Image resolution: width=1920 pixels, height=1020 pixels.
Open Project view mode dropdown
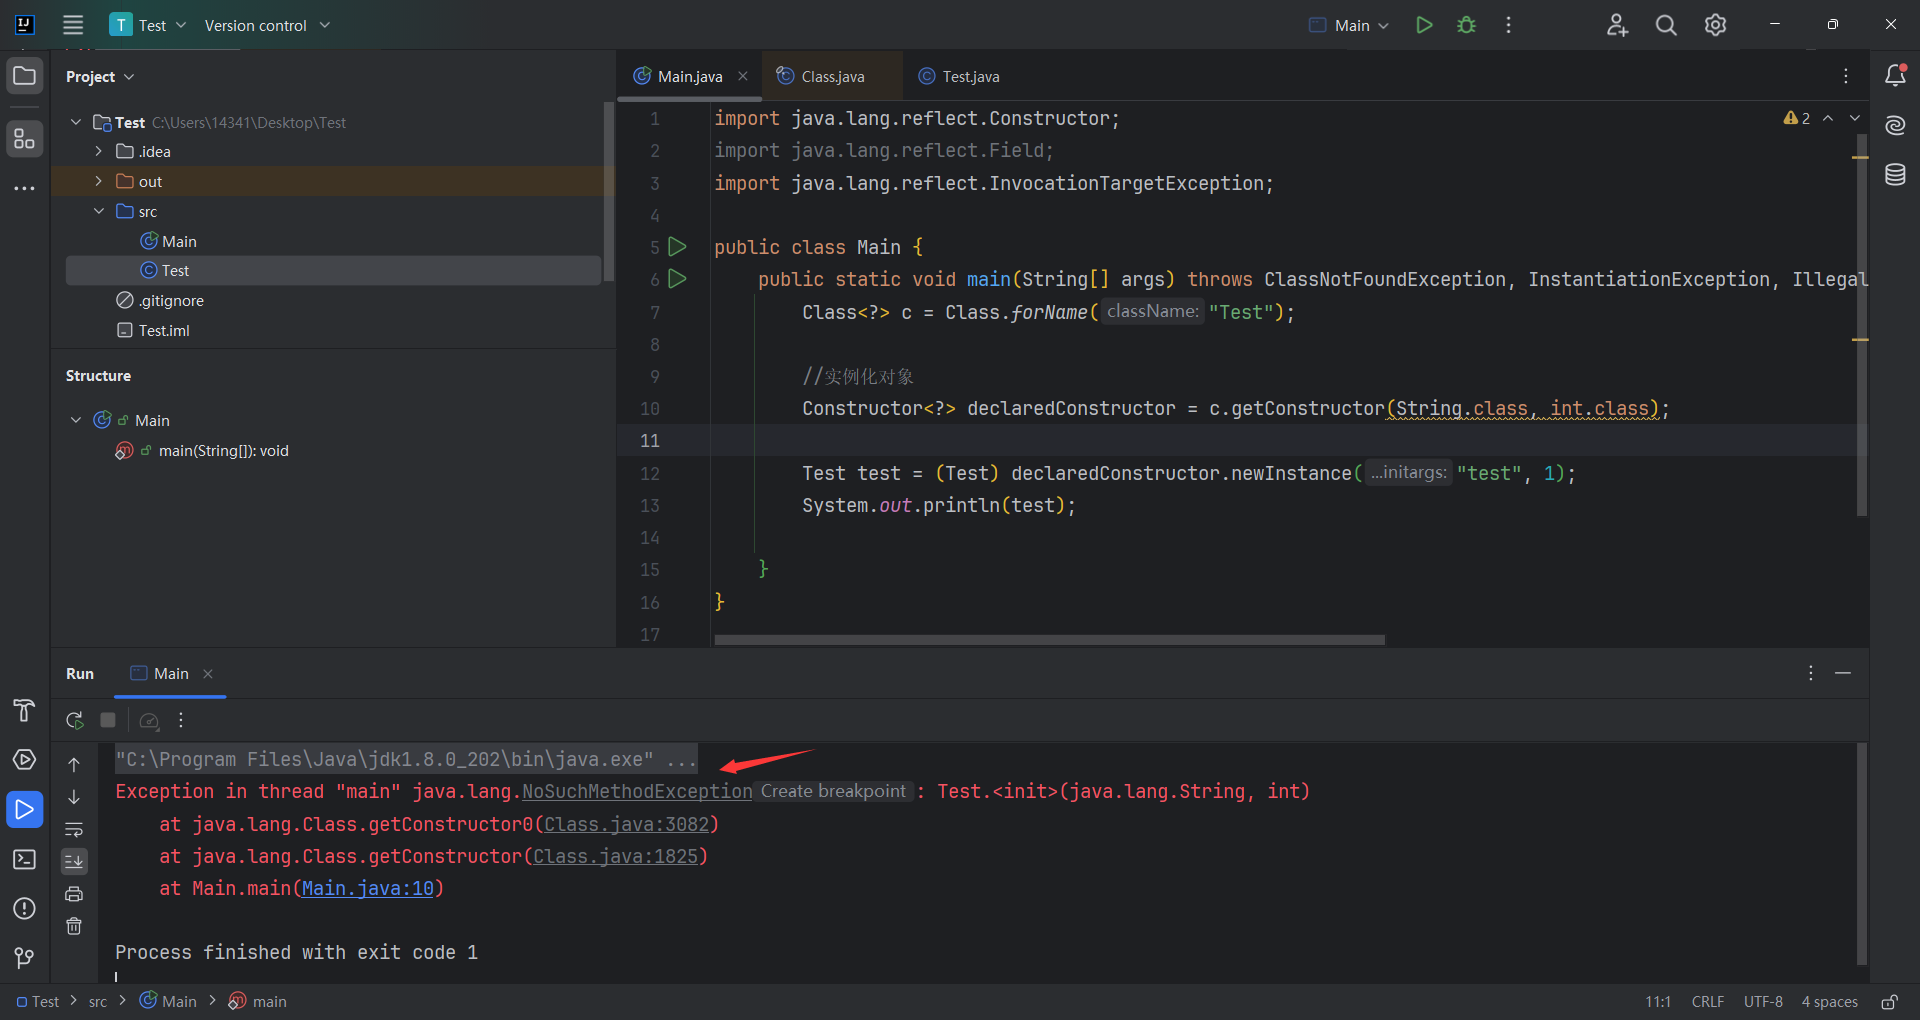tap(100, 77)
